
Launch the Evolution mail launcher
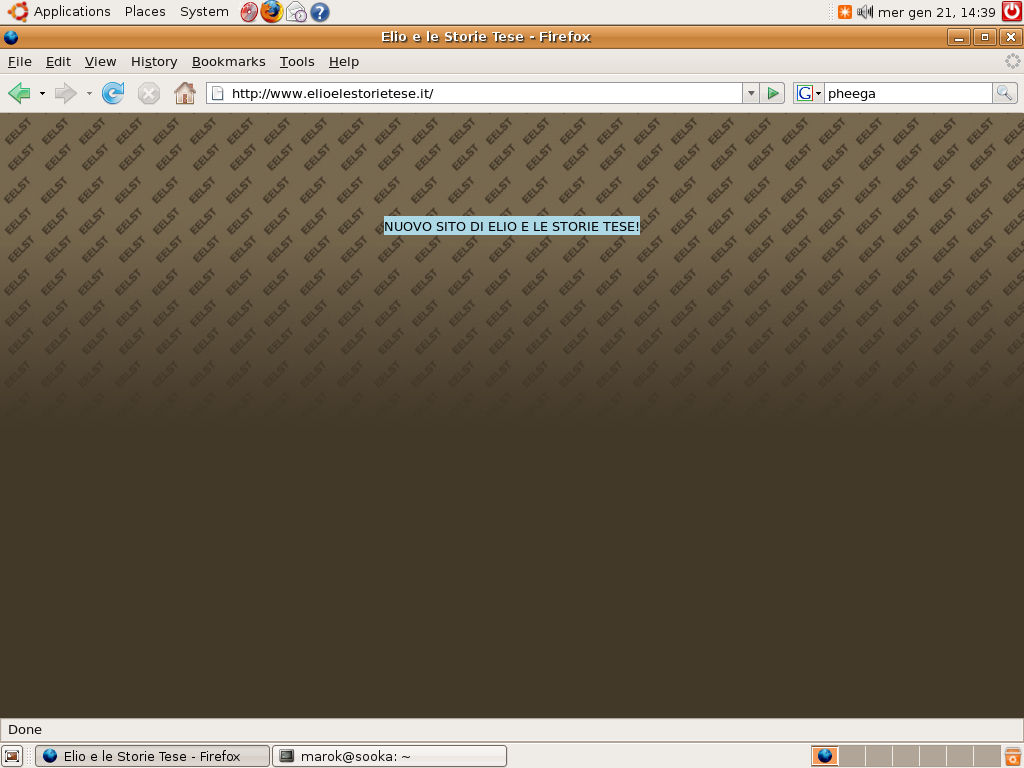coord(296,12)
